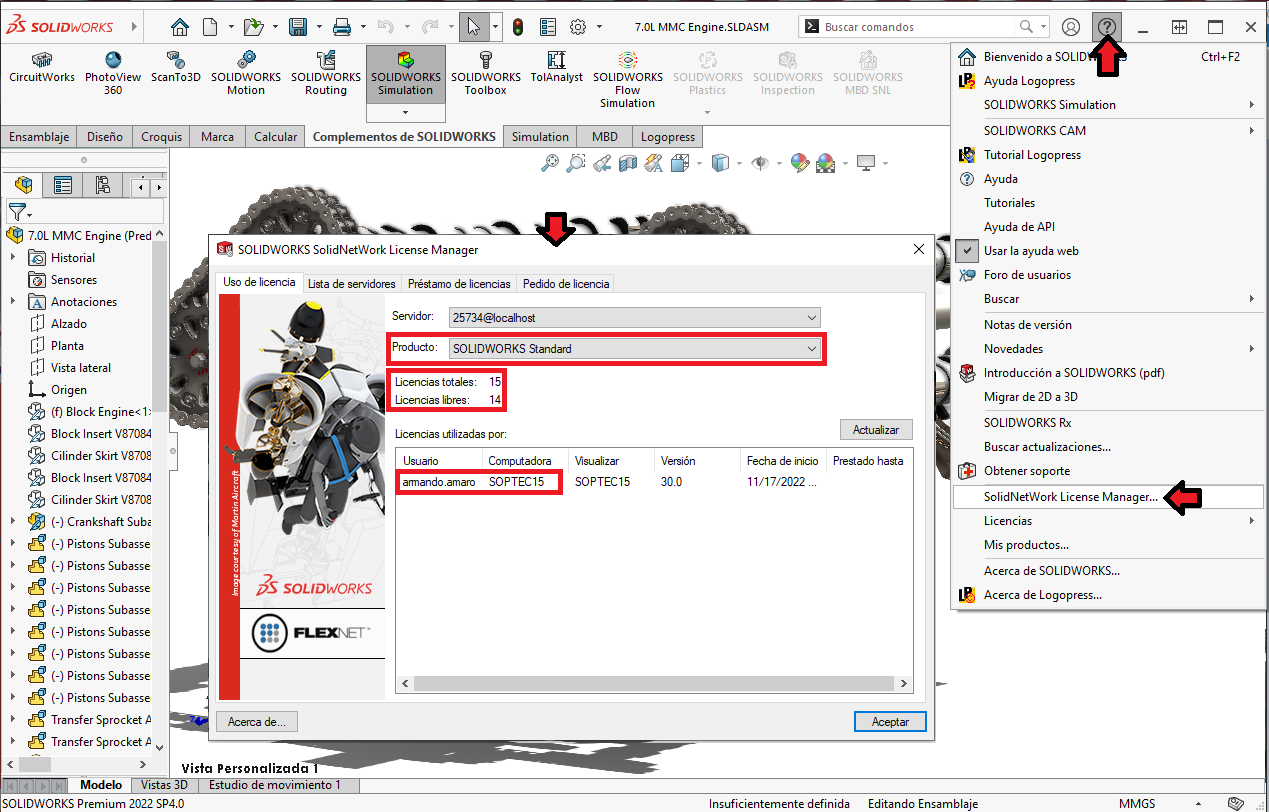Screen dimensions: 1269x812
Task: Activate SOLIDWORKS Flow Simulation add-in
Action: [628, 80]
